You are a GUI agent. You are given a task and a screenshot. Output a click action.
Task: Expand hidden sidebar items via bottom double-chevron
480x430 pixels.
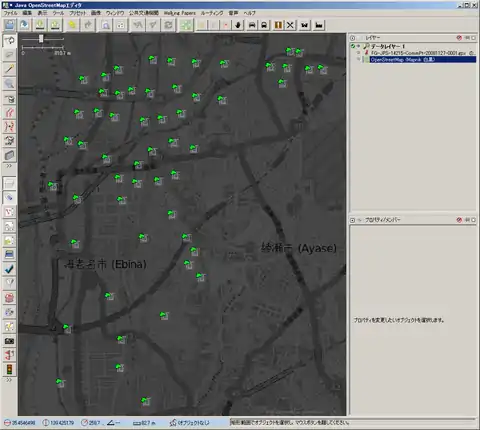pyautogui.click(x=9, y=380)
